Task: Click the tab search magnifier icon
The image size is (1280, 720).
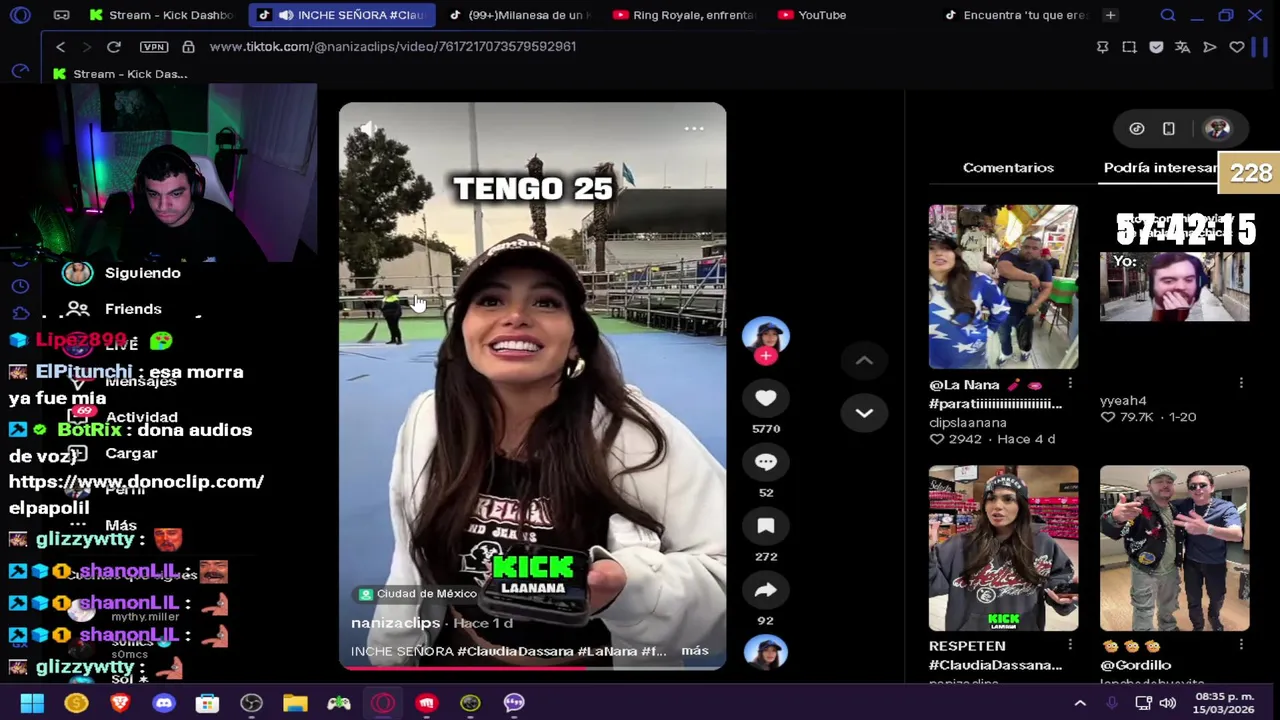Action: coord(1168,15)
